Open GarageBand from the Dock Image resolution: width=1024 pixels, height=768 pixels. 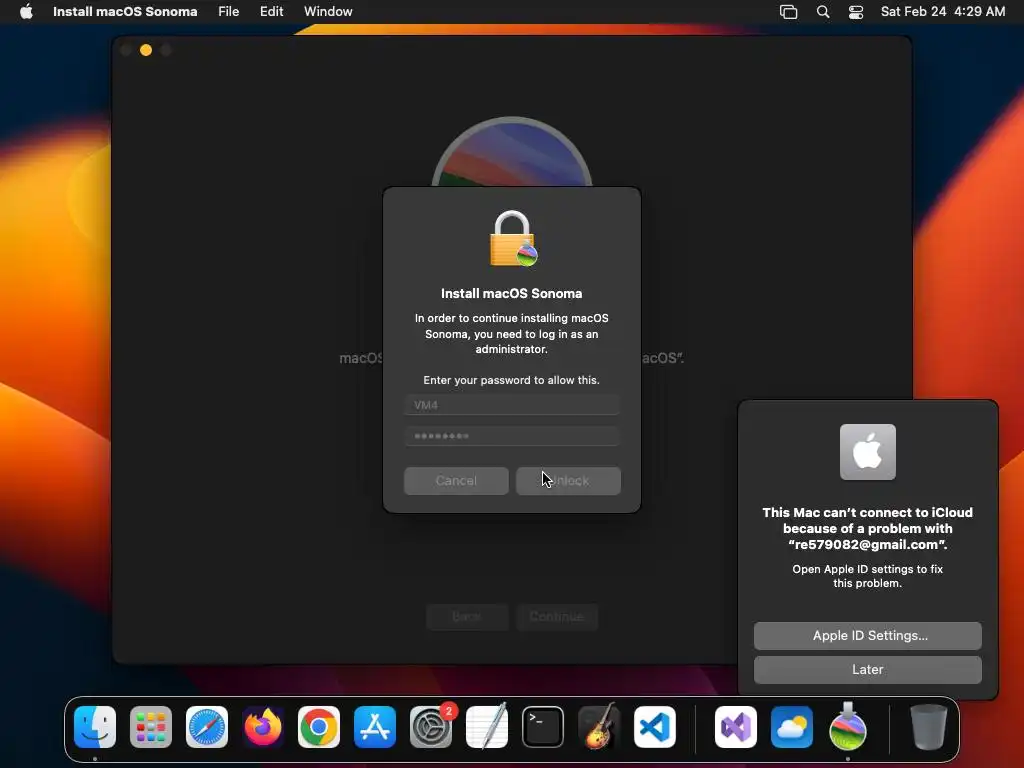tap(599, 727)
